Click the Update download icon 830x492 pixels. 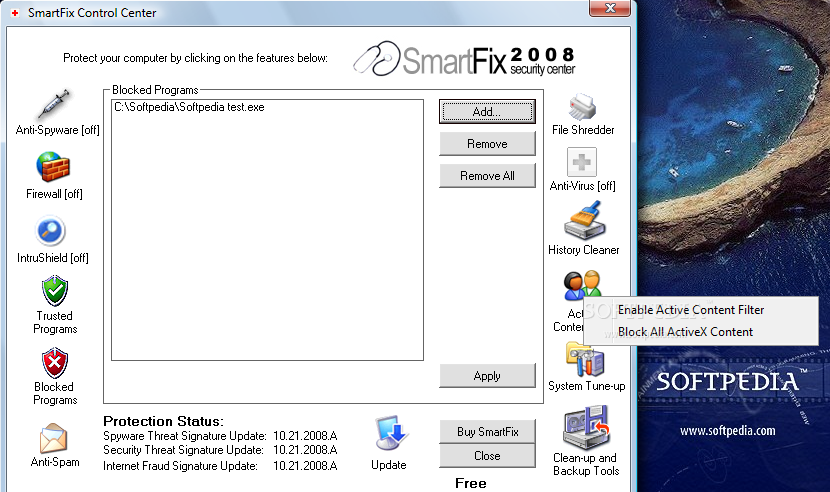(391, 434)
